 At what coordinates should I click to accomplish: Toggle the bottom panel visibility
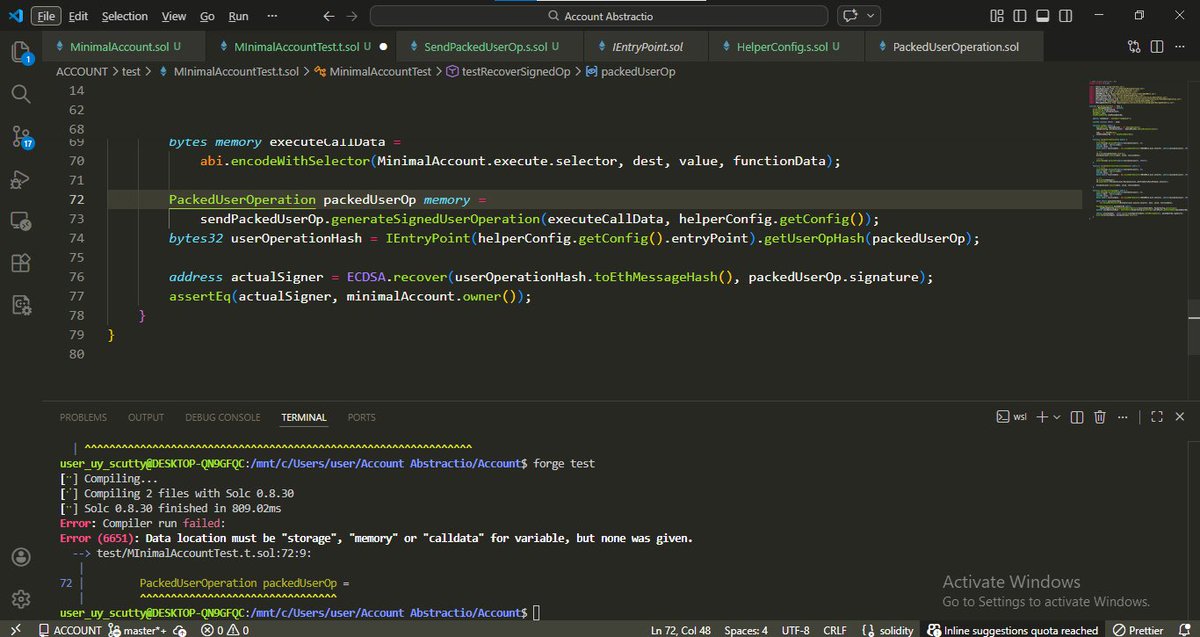(x=1041, y=16)
